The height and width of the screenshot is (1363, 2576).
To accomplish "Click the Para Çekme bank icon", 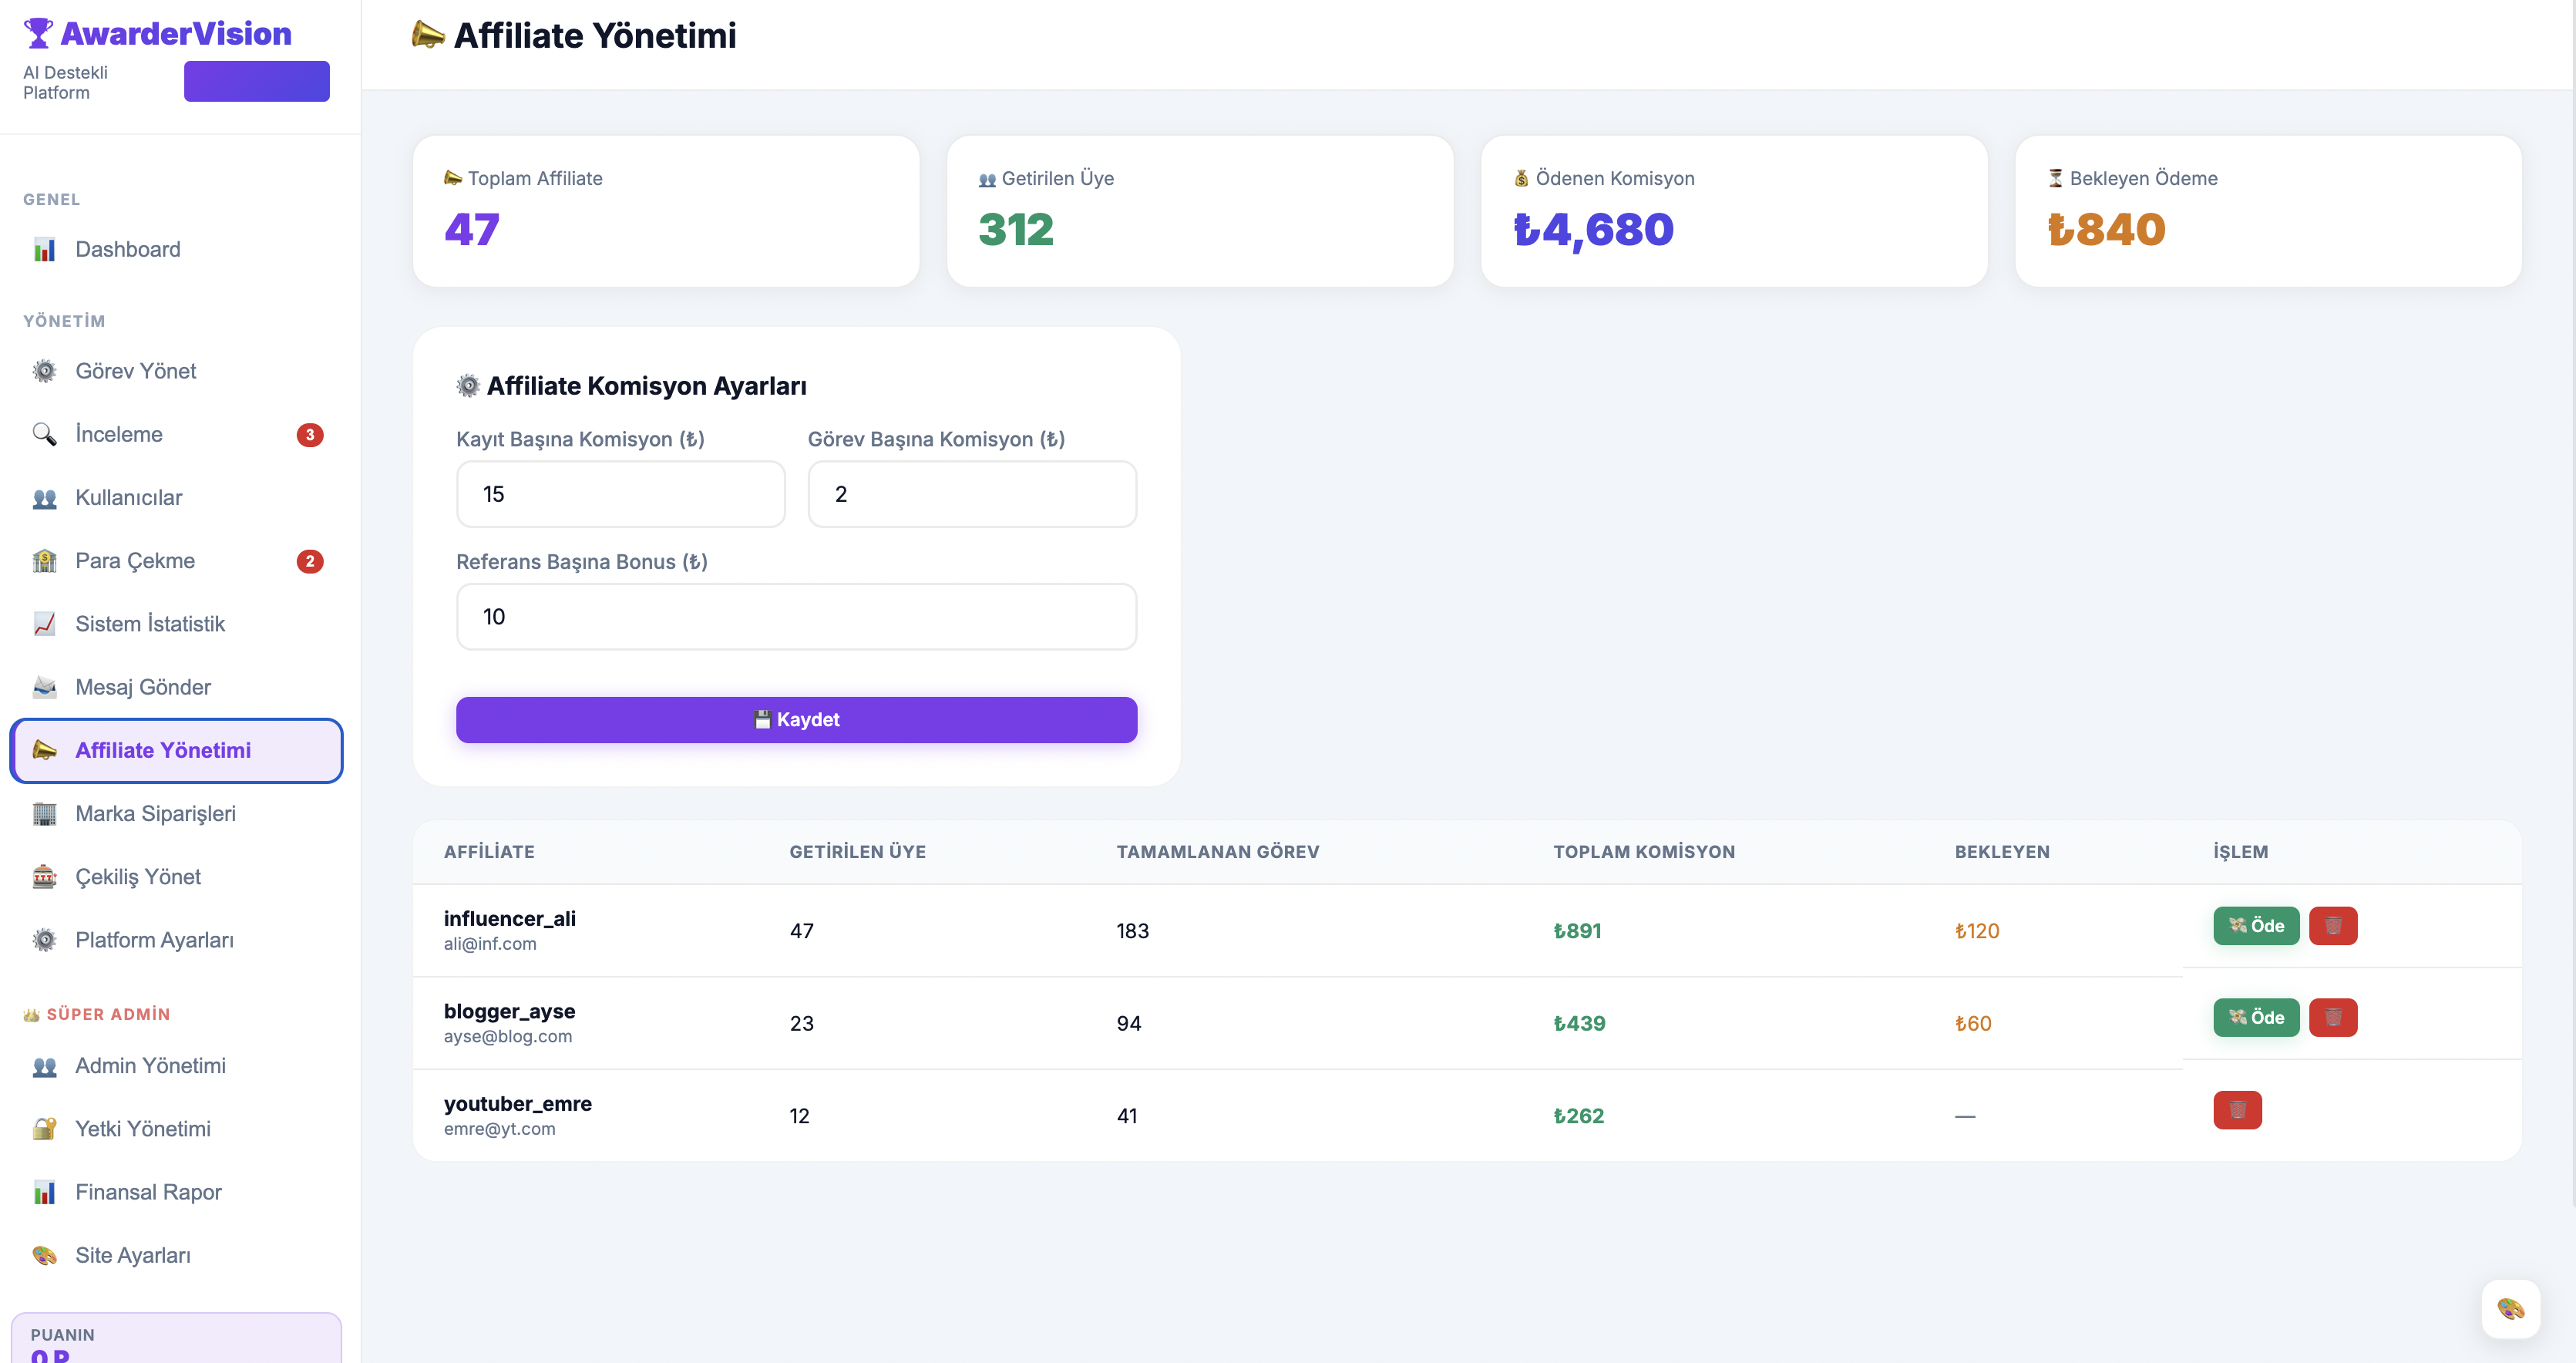I will [x=44, y=561].
